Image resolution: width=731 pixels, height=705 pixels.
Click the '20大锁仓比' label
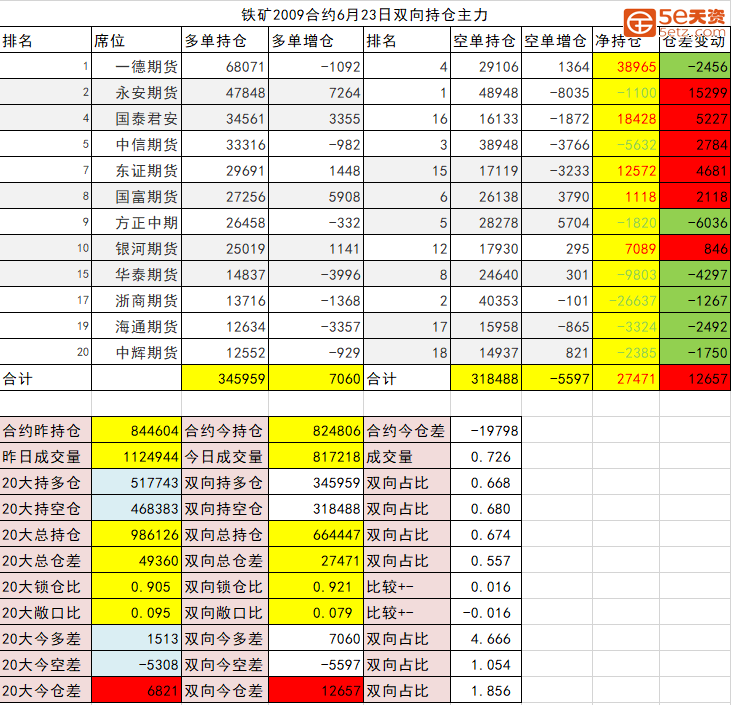[x=45, y=587]
